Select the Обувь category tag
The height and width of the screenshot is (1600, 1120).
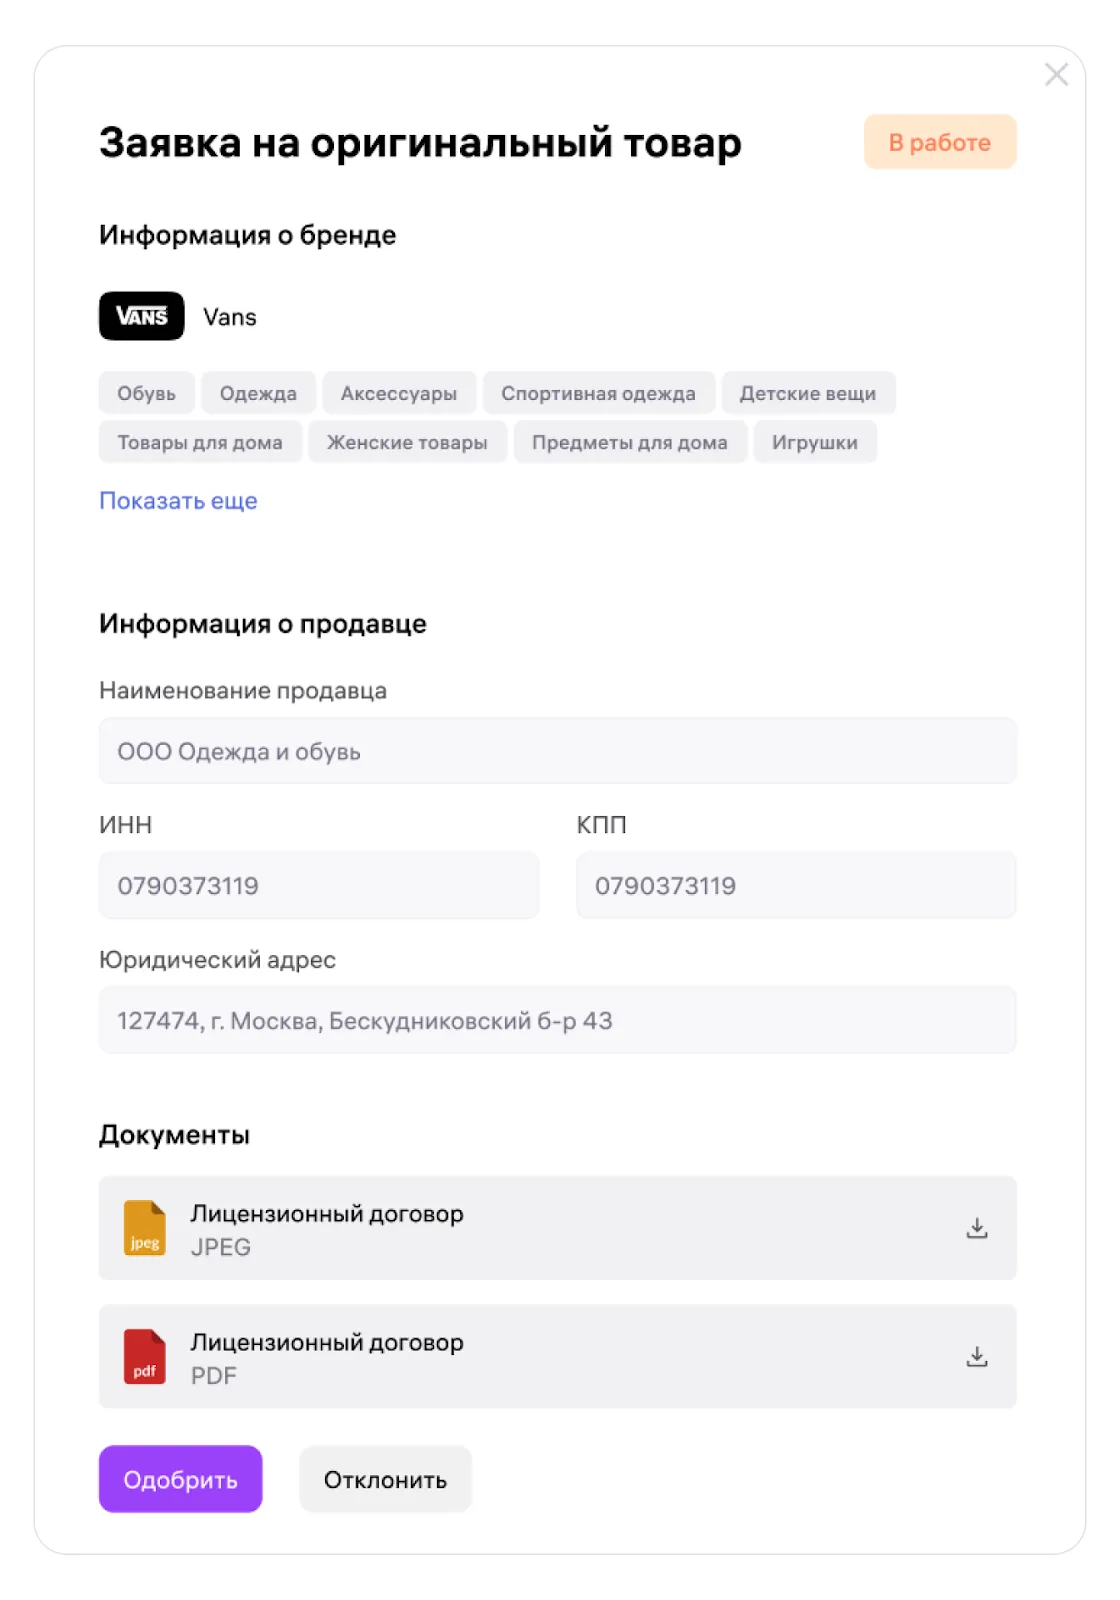click(147, 393)
